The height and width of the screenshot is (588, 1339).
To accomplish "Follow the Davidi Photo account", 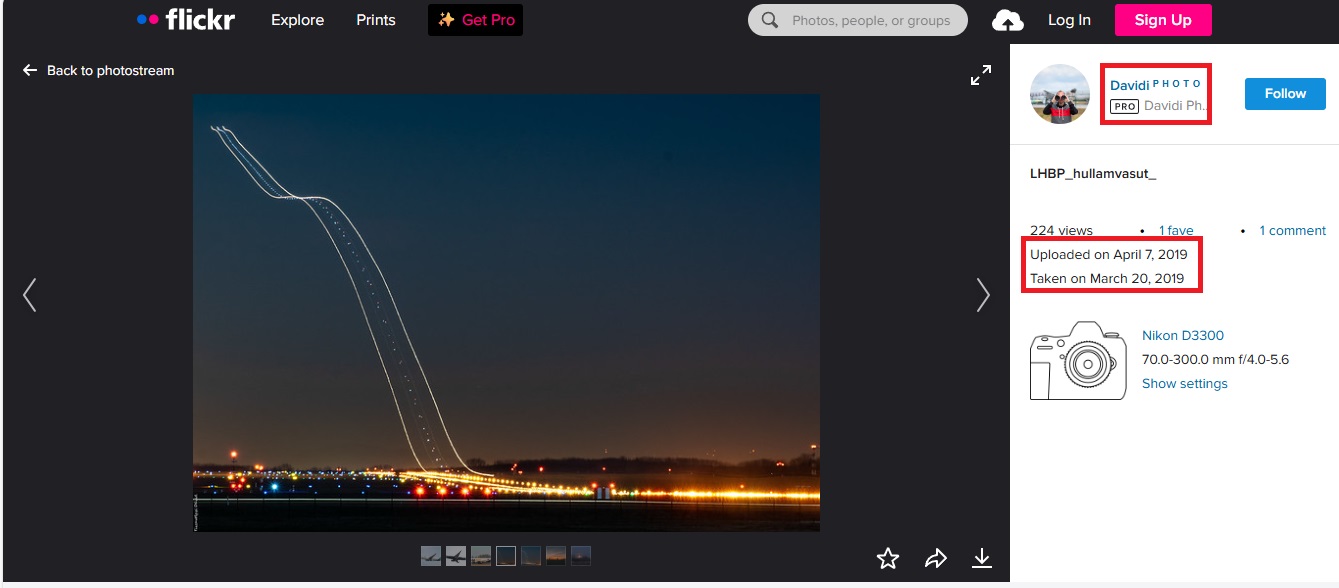I will 1285,94.
